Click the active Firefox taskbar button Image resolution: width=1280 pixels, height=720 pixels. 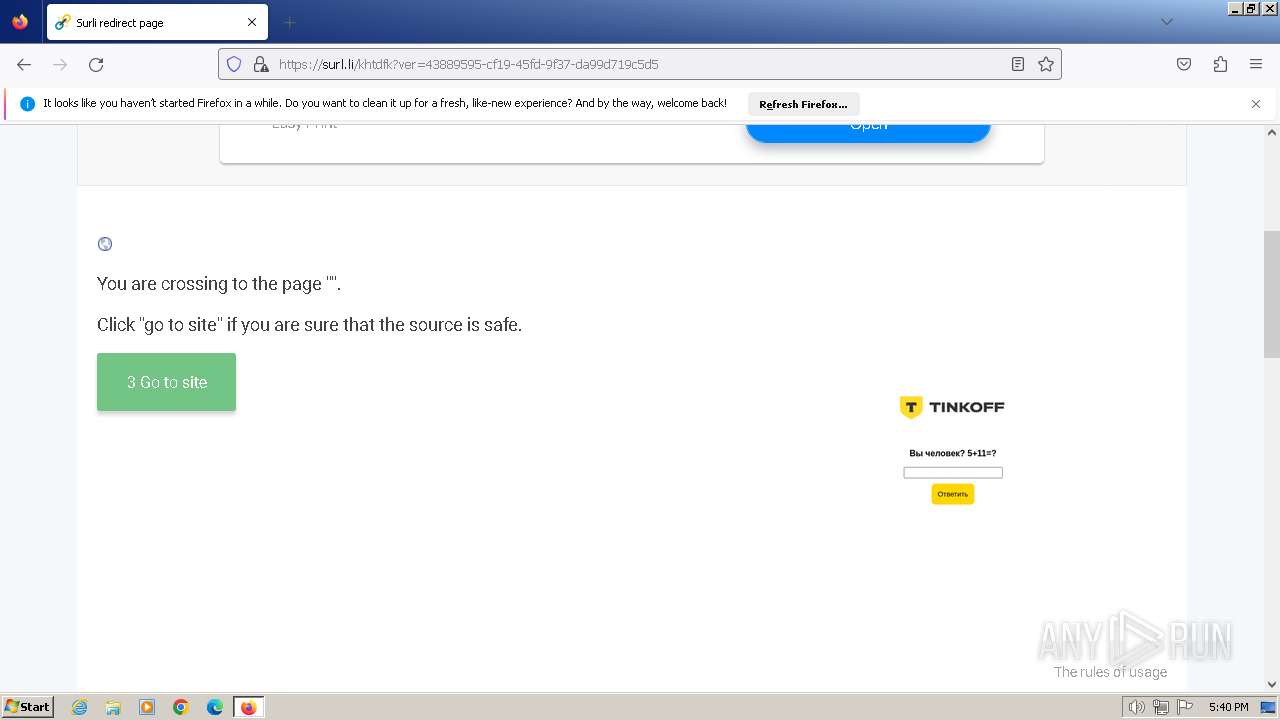pyautogui.click(x=248, y=707)
